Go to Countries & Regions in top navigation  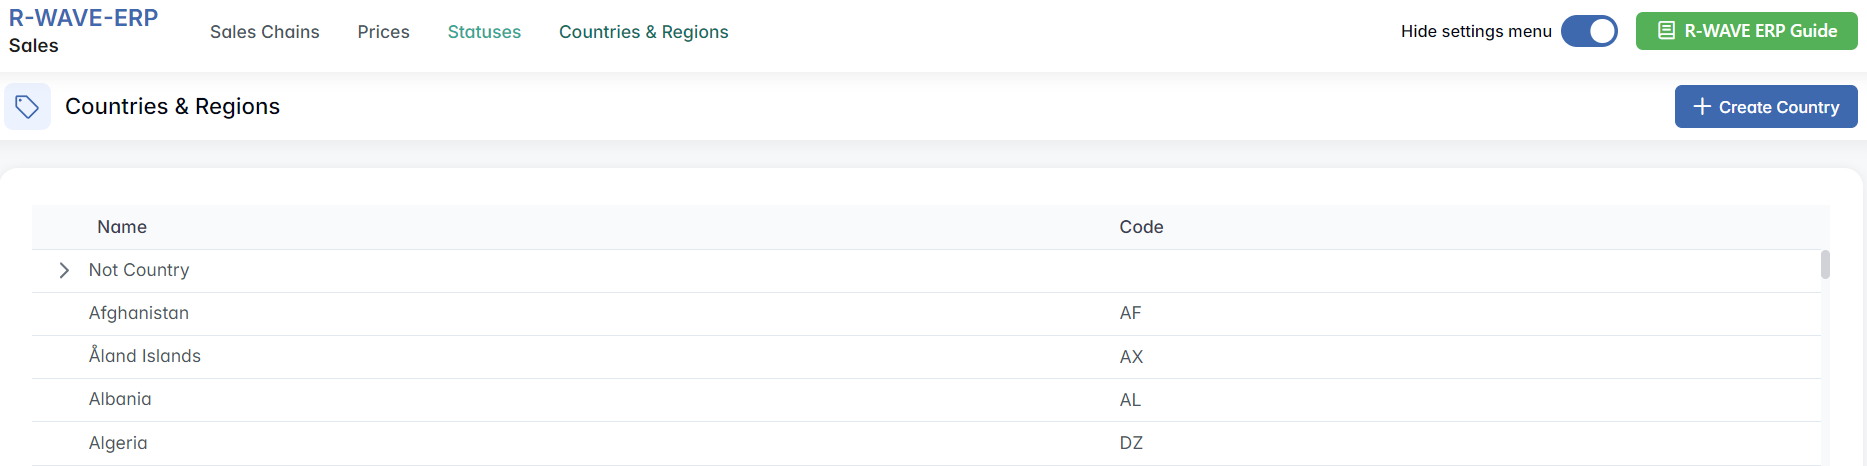(x=643, y=32)
